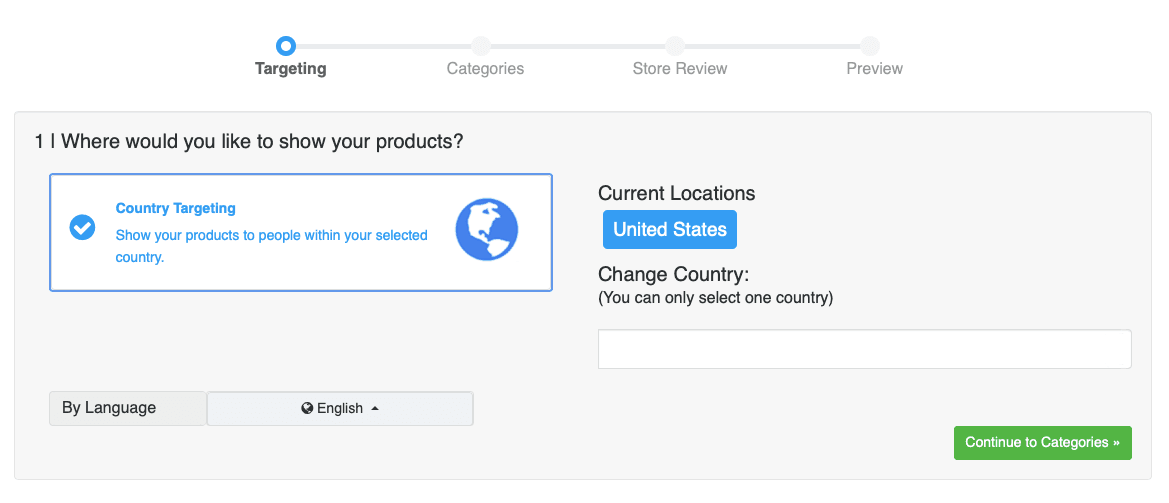Image resolution: width=1169 pixels, height=503 pixels.
Task: Click the checkmark icon beside Country Targeting
Action: click(x=82, y=228)
